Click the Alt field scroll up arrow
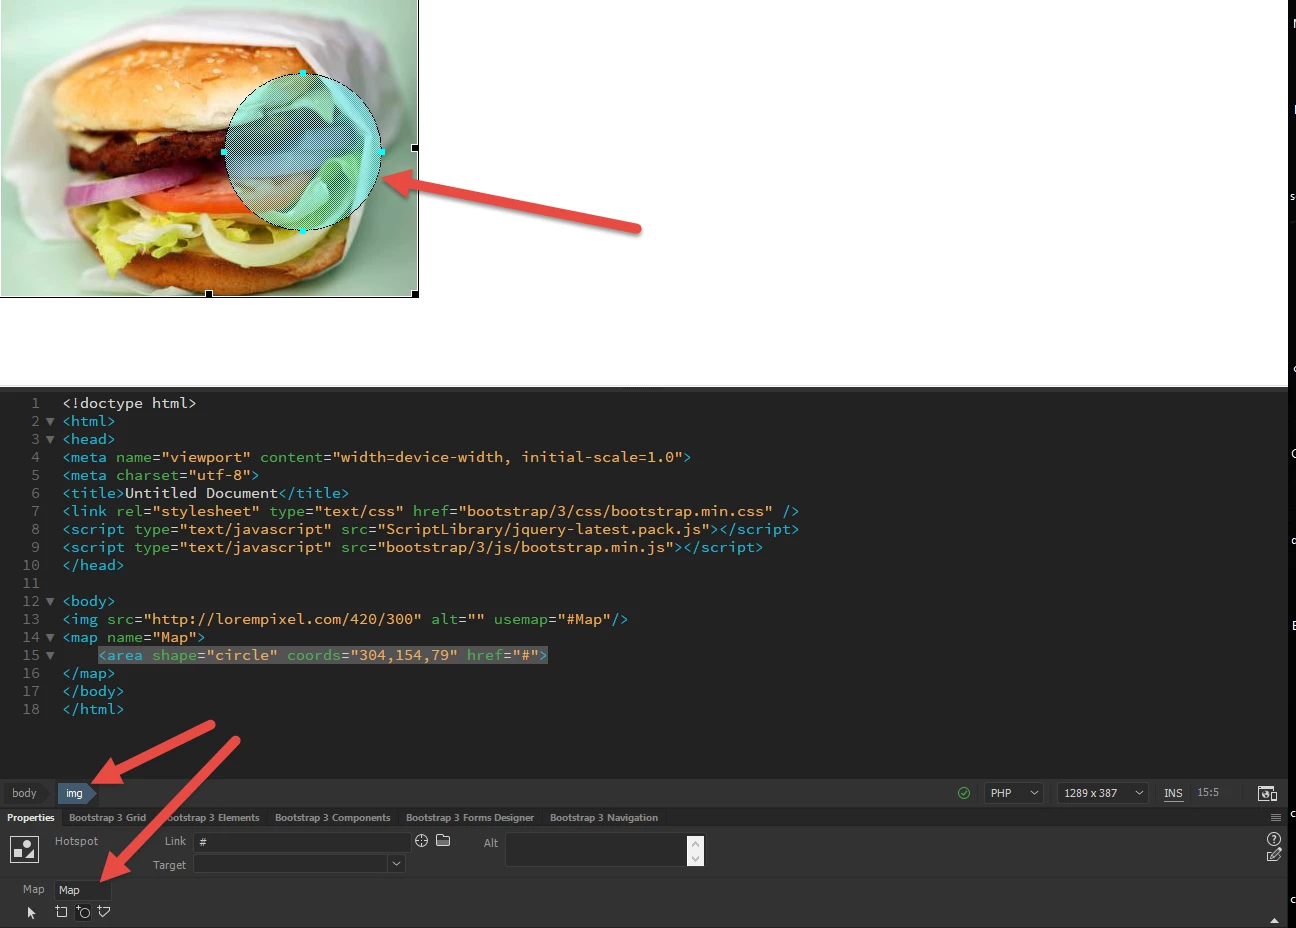 [696, 842]
